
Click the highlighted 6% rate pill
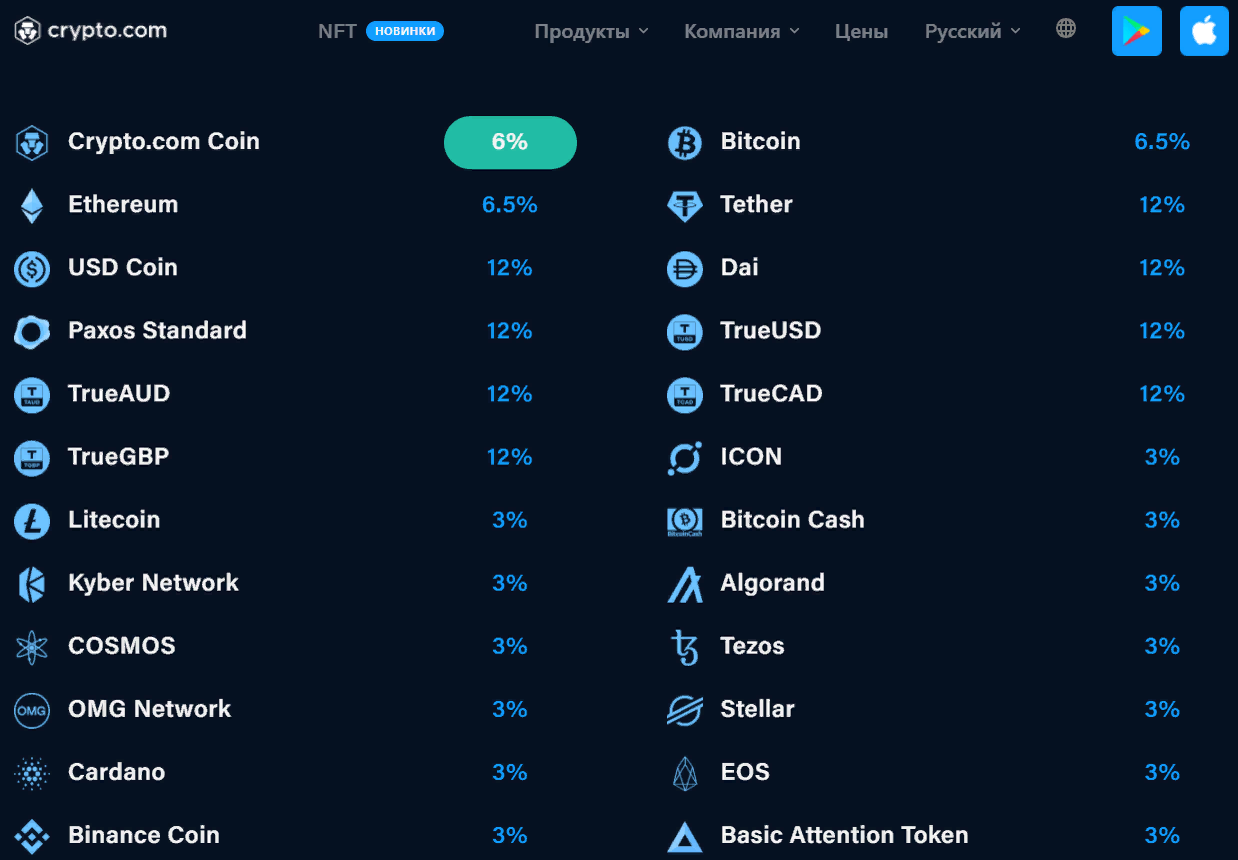pyautogui.click(x=510, y=142)
